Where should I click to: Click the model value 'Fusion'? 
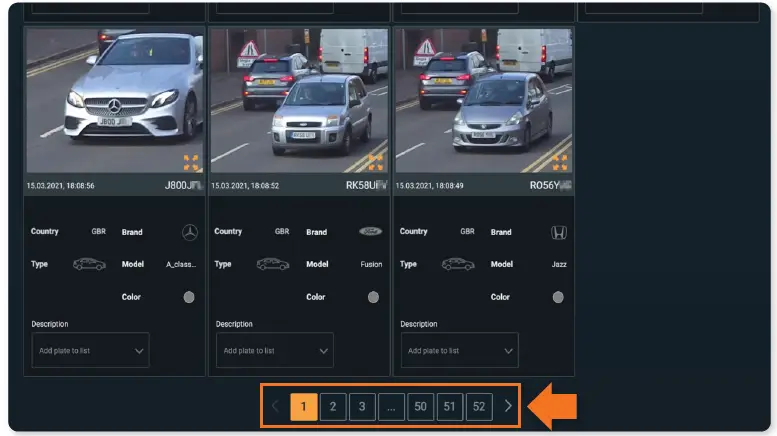[371, 265]
